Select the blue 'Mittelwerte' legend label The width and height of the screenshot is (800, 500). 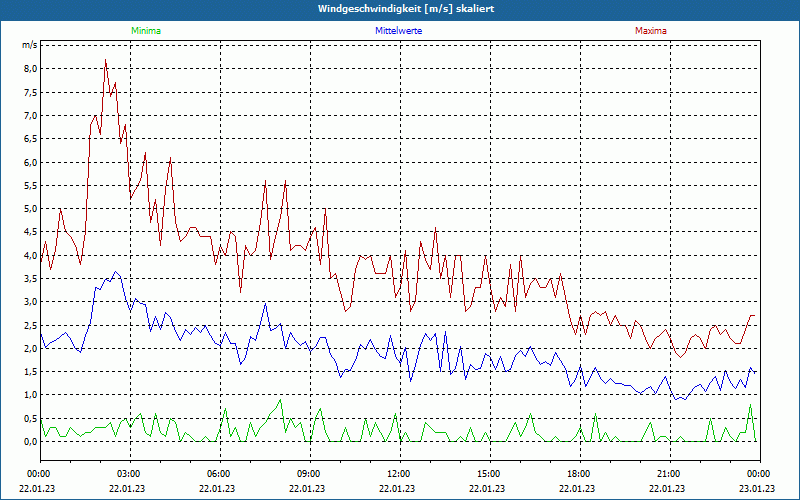point(398,31)
